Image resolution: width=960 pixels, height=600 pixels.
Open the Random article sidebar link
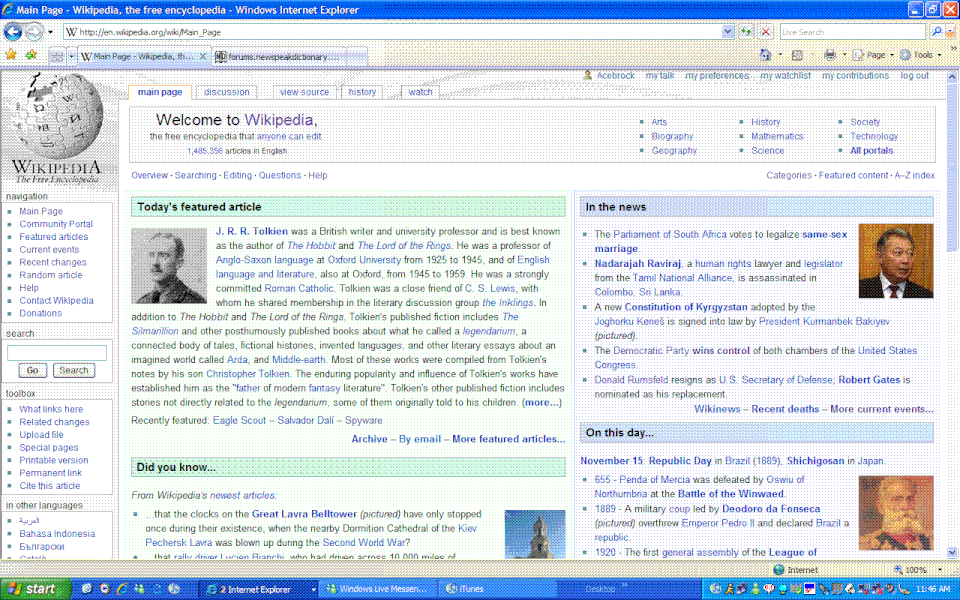[x=51, y=275]
